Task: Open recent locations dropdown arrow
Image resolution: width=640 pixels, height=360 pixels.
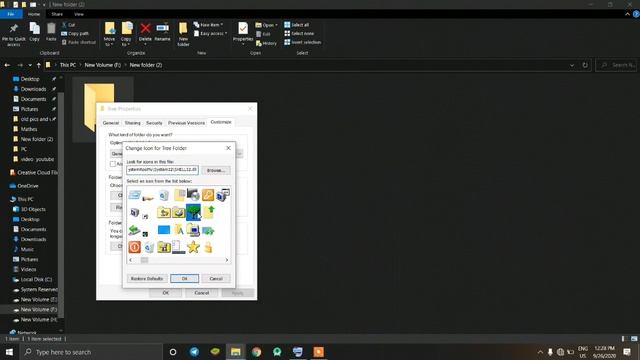Action: coord(30,65)
